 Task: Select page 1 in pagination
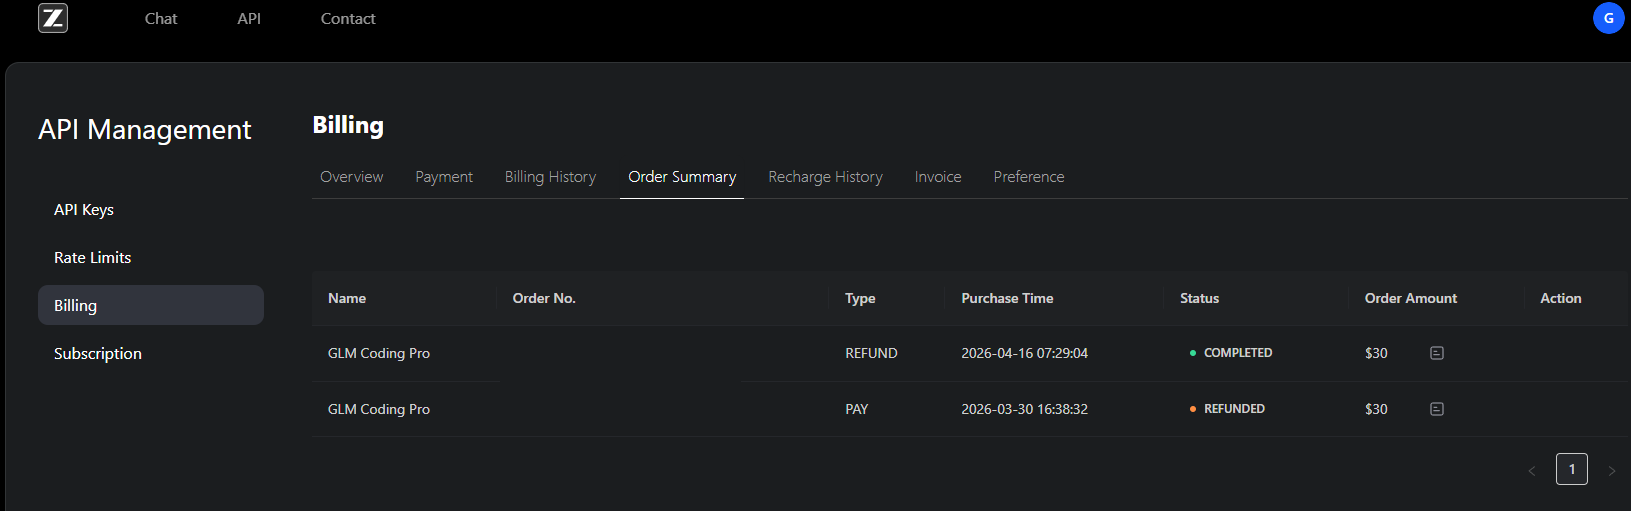1572,469
